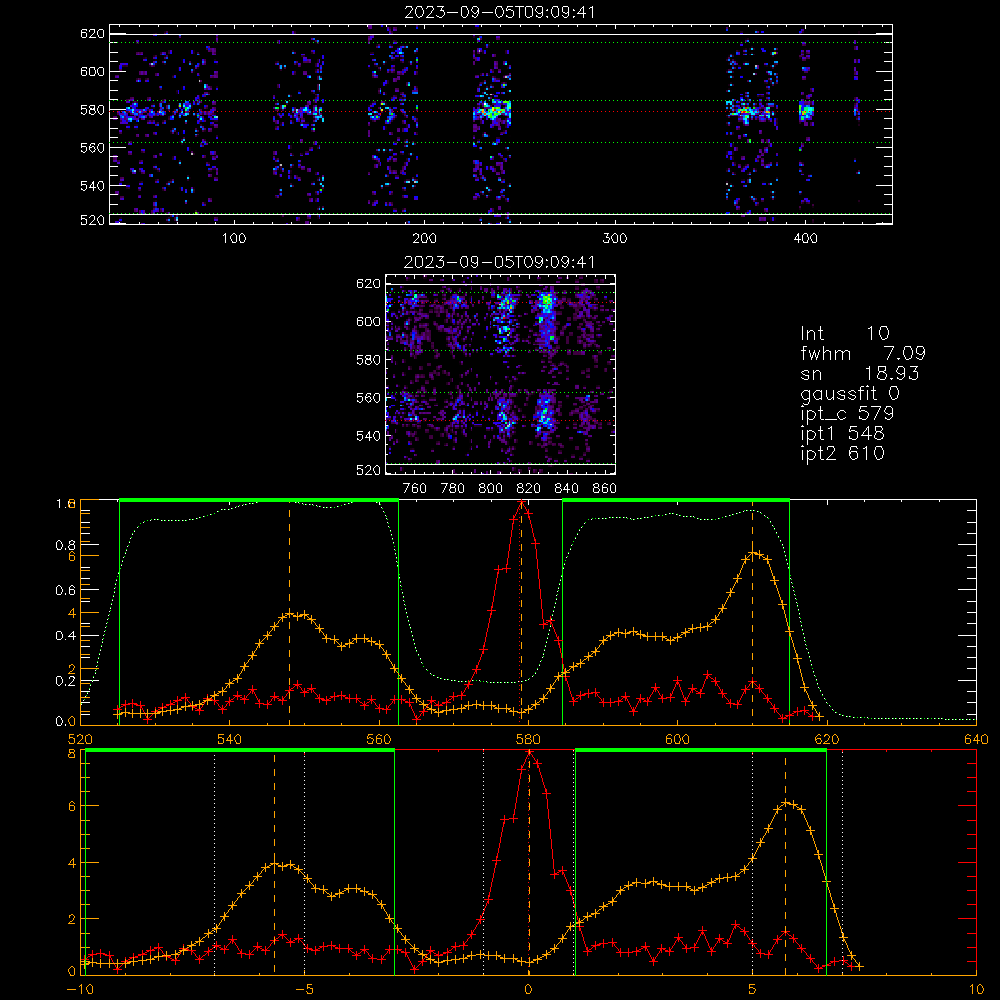Click the orange 560 label on the upper profile x-axis
This screenshot has width=1000, height=1000.
(379, 739)
